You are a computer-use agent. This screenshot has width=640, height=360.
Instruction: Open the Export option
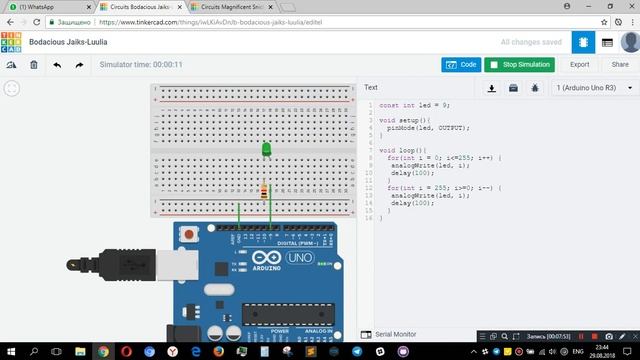point(579,65)
